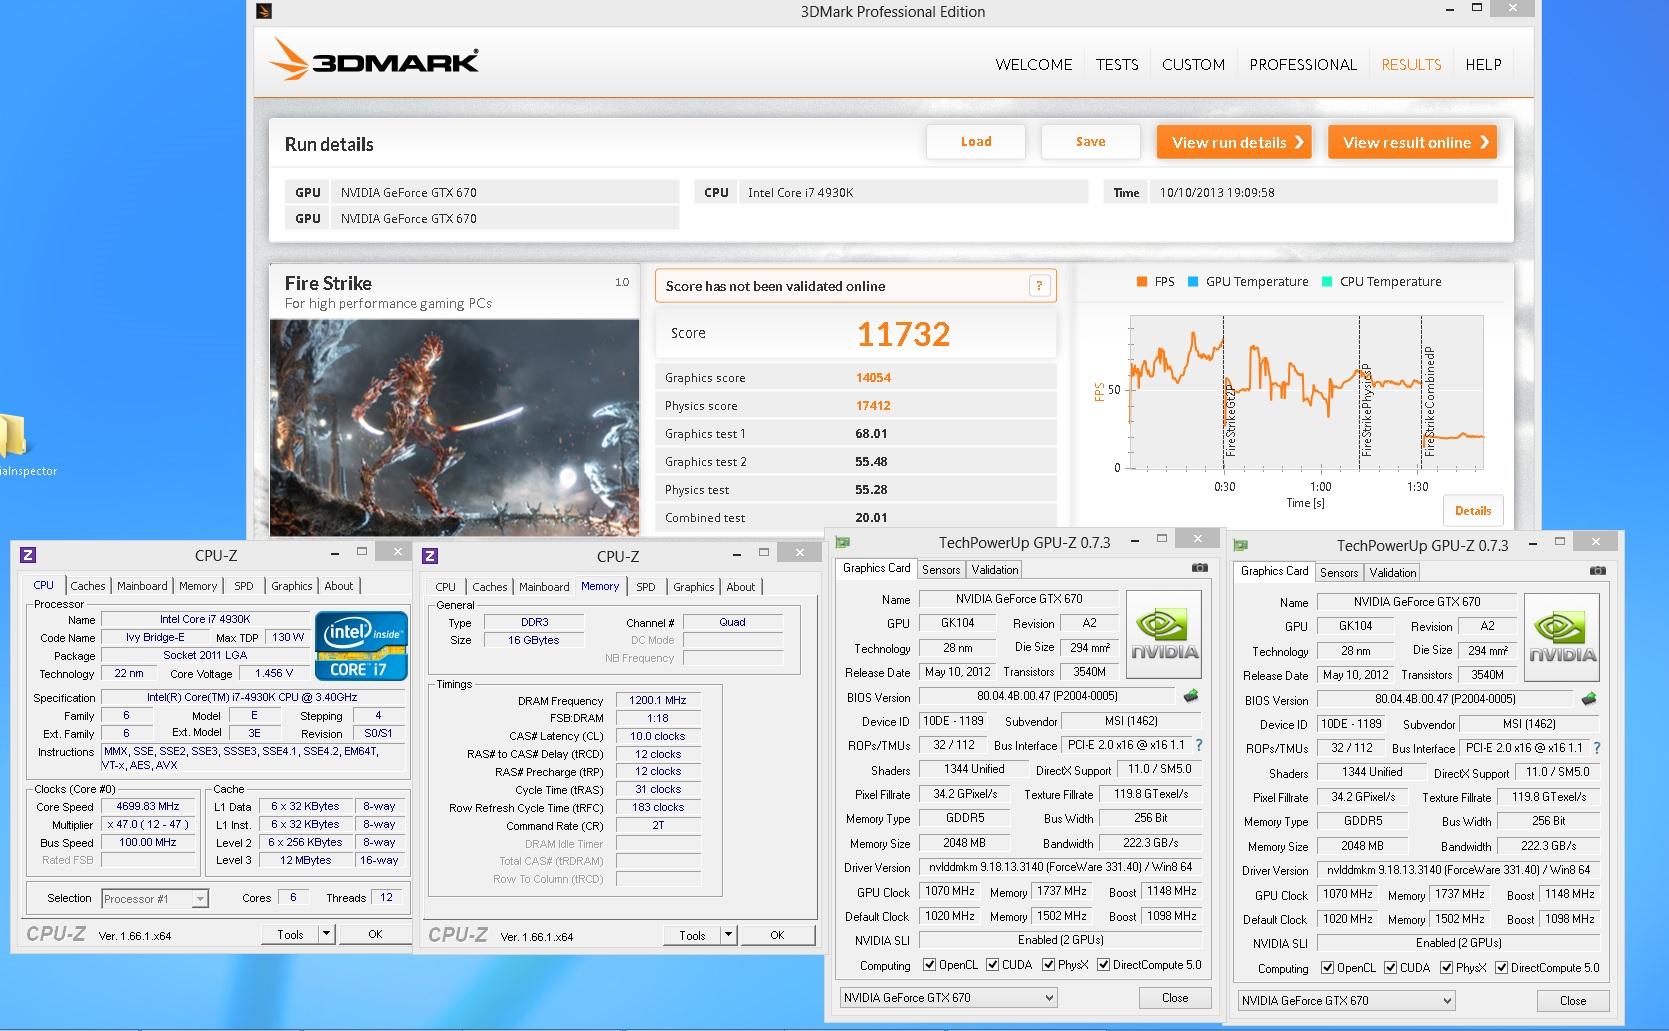
Task: Toggle OpenCL checkbox in left GPU-Z
Action: point(929,965)
